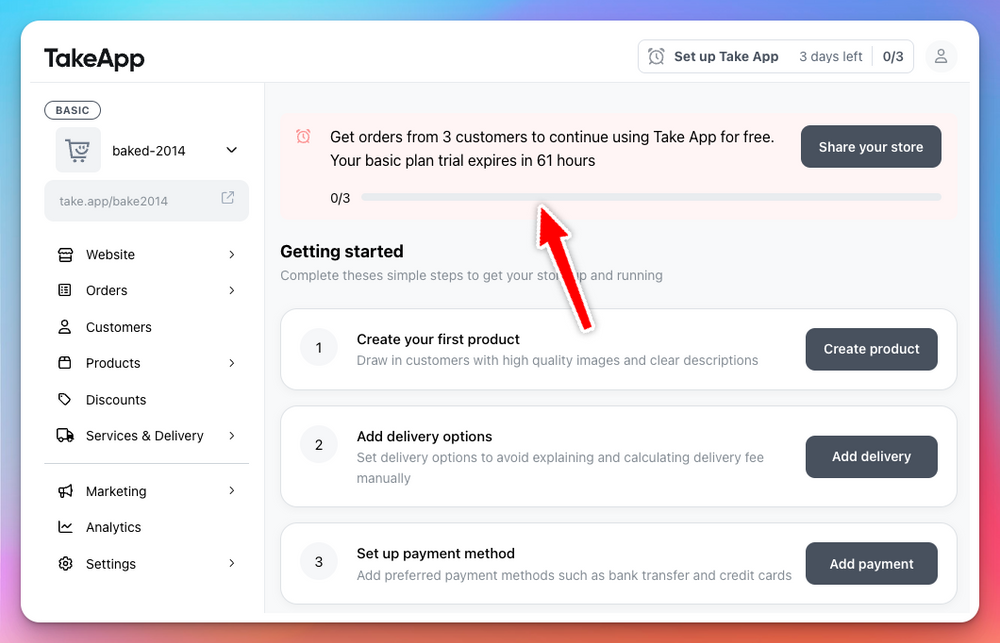
Task: Click step number 3 circle
Action: pyautogui.click(x=319, y=562)
